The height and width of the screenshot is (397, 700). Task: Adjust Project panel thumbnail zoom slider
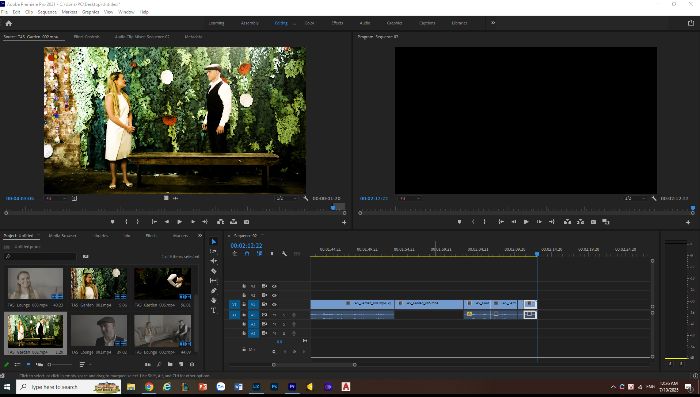tap(60, 364)
